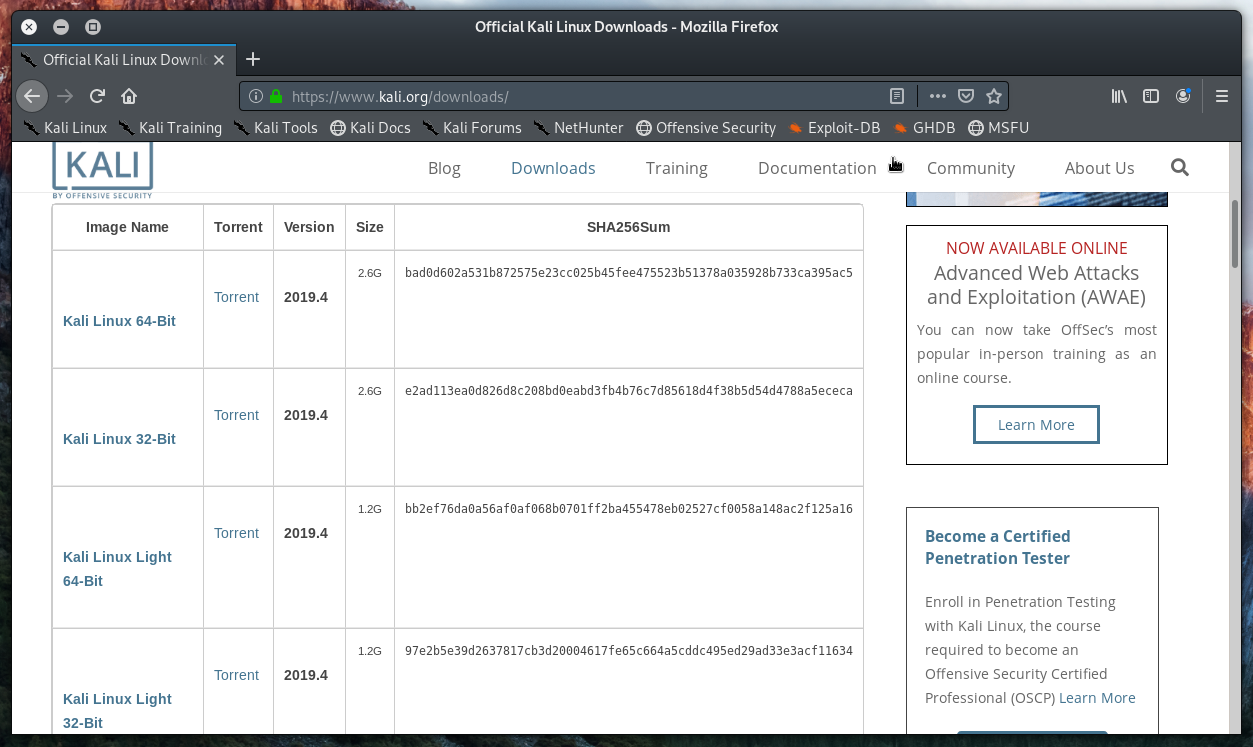Viewport: 1253px width, 747px height.
Task: Open the MSFU bookmark
Action: click(x=998, y=127)
